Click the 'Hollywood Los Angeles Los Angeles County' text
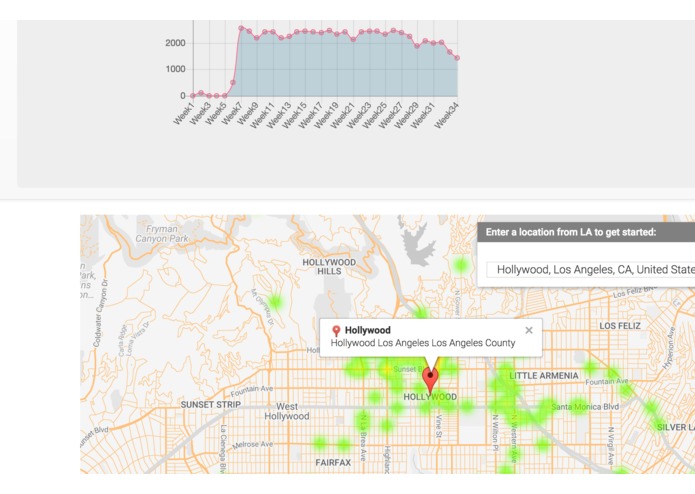Screen dimensions: 695x494 [x=423, y=343]
